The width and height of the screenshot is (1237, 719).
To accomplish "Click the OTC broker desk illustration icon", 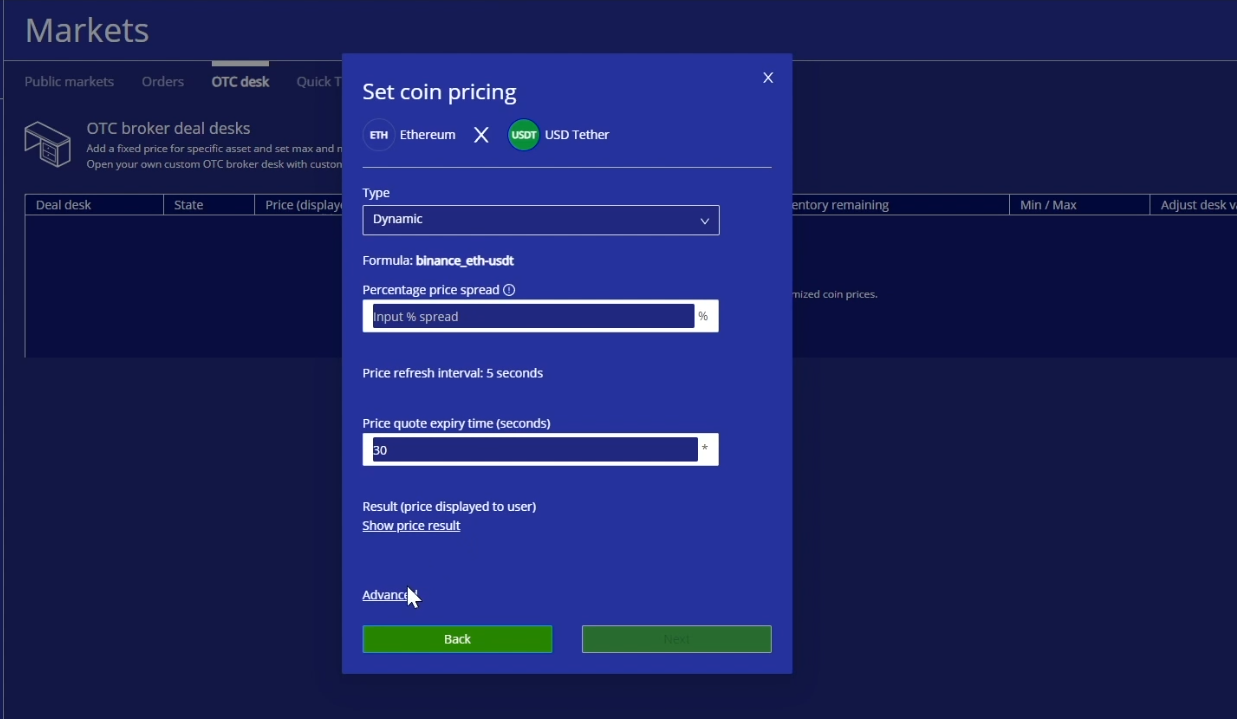I will [48, 144].
